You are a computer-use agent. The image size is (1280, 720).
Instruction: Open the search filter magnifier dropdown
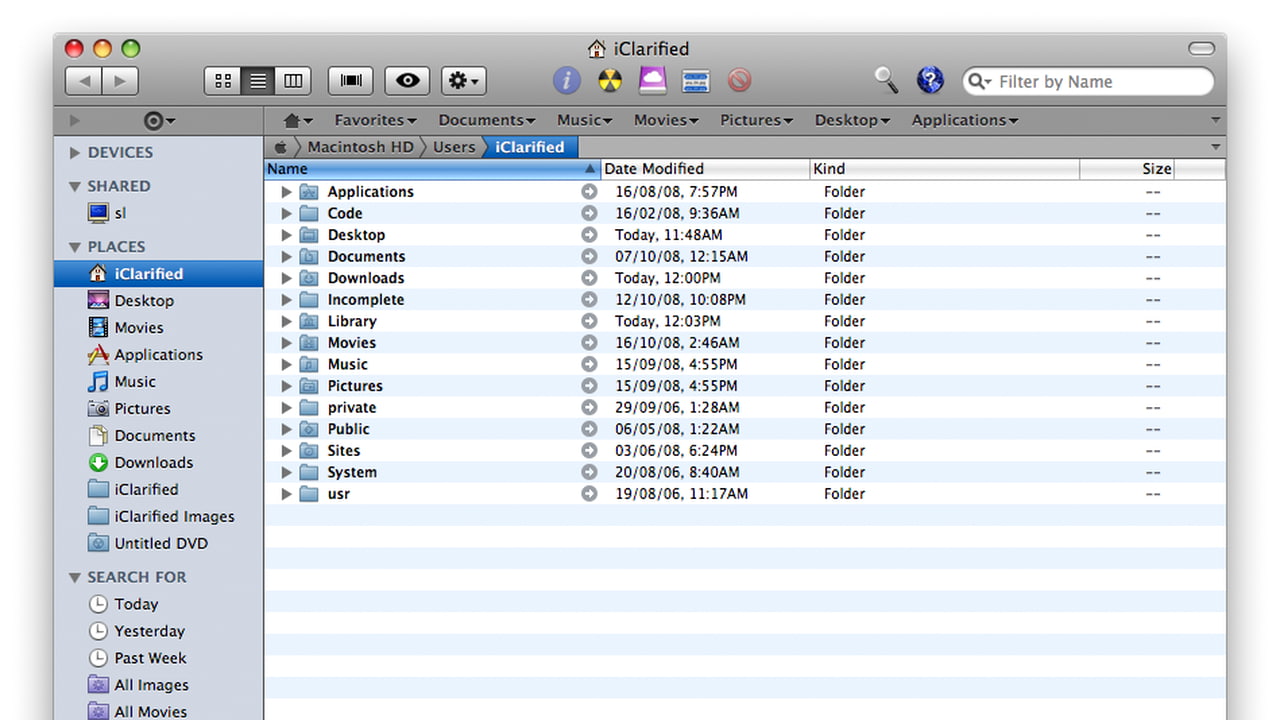tap(980, 82)
